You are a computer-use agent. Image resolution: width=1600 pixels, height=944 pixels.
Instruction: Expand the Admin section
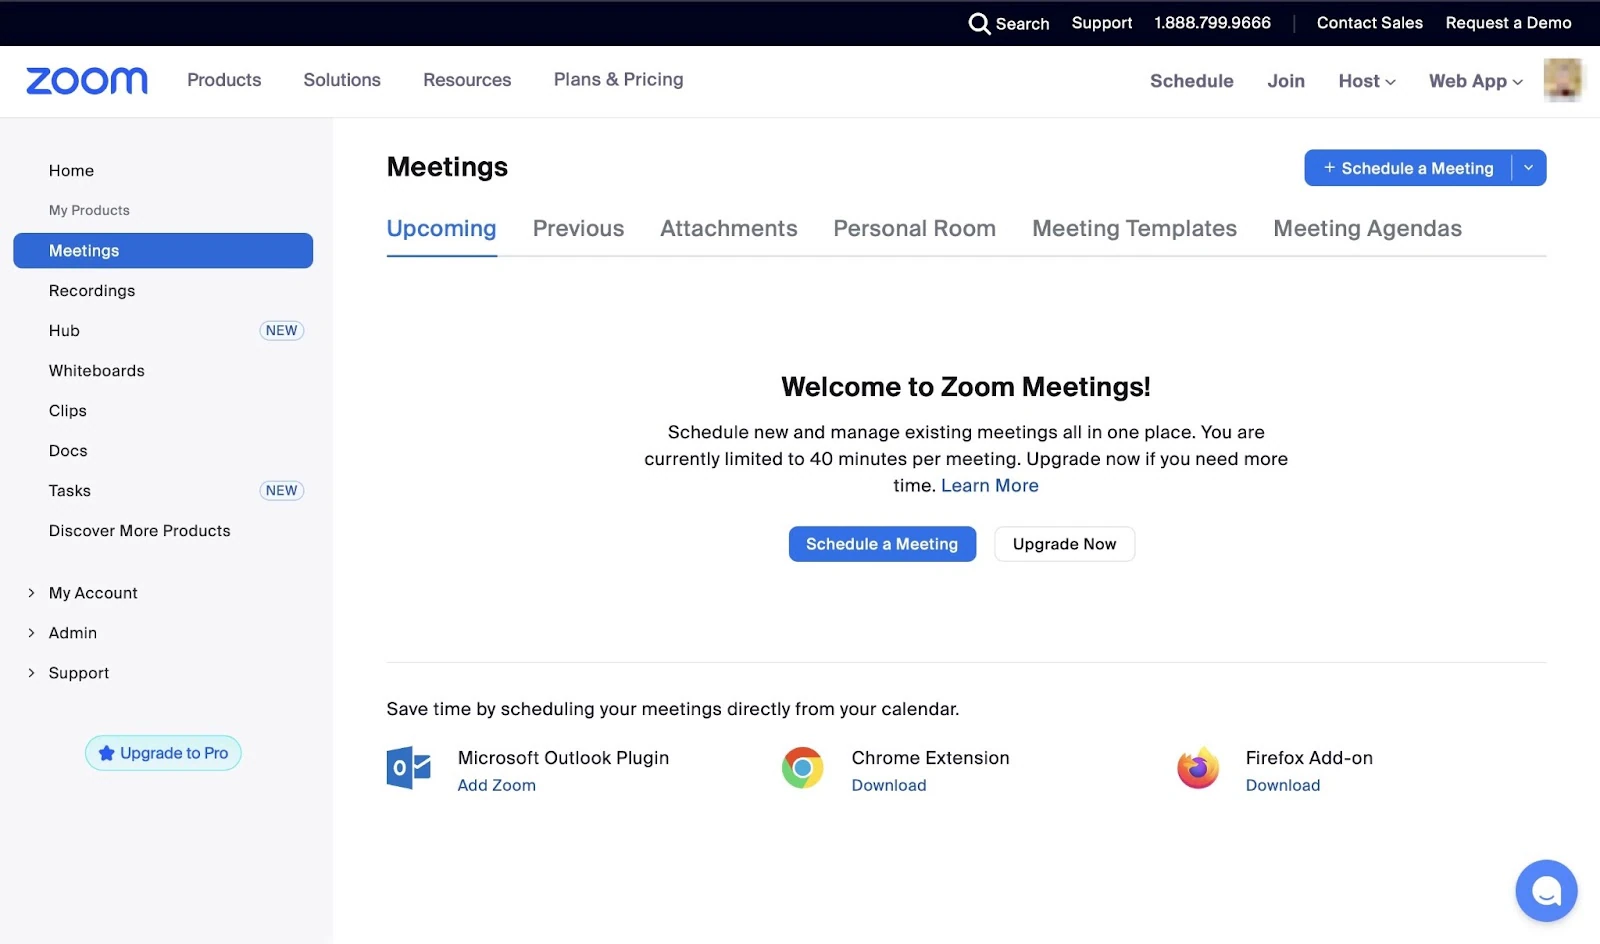(73, 633)
